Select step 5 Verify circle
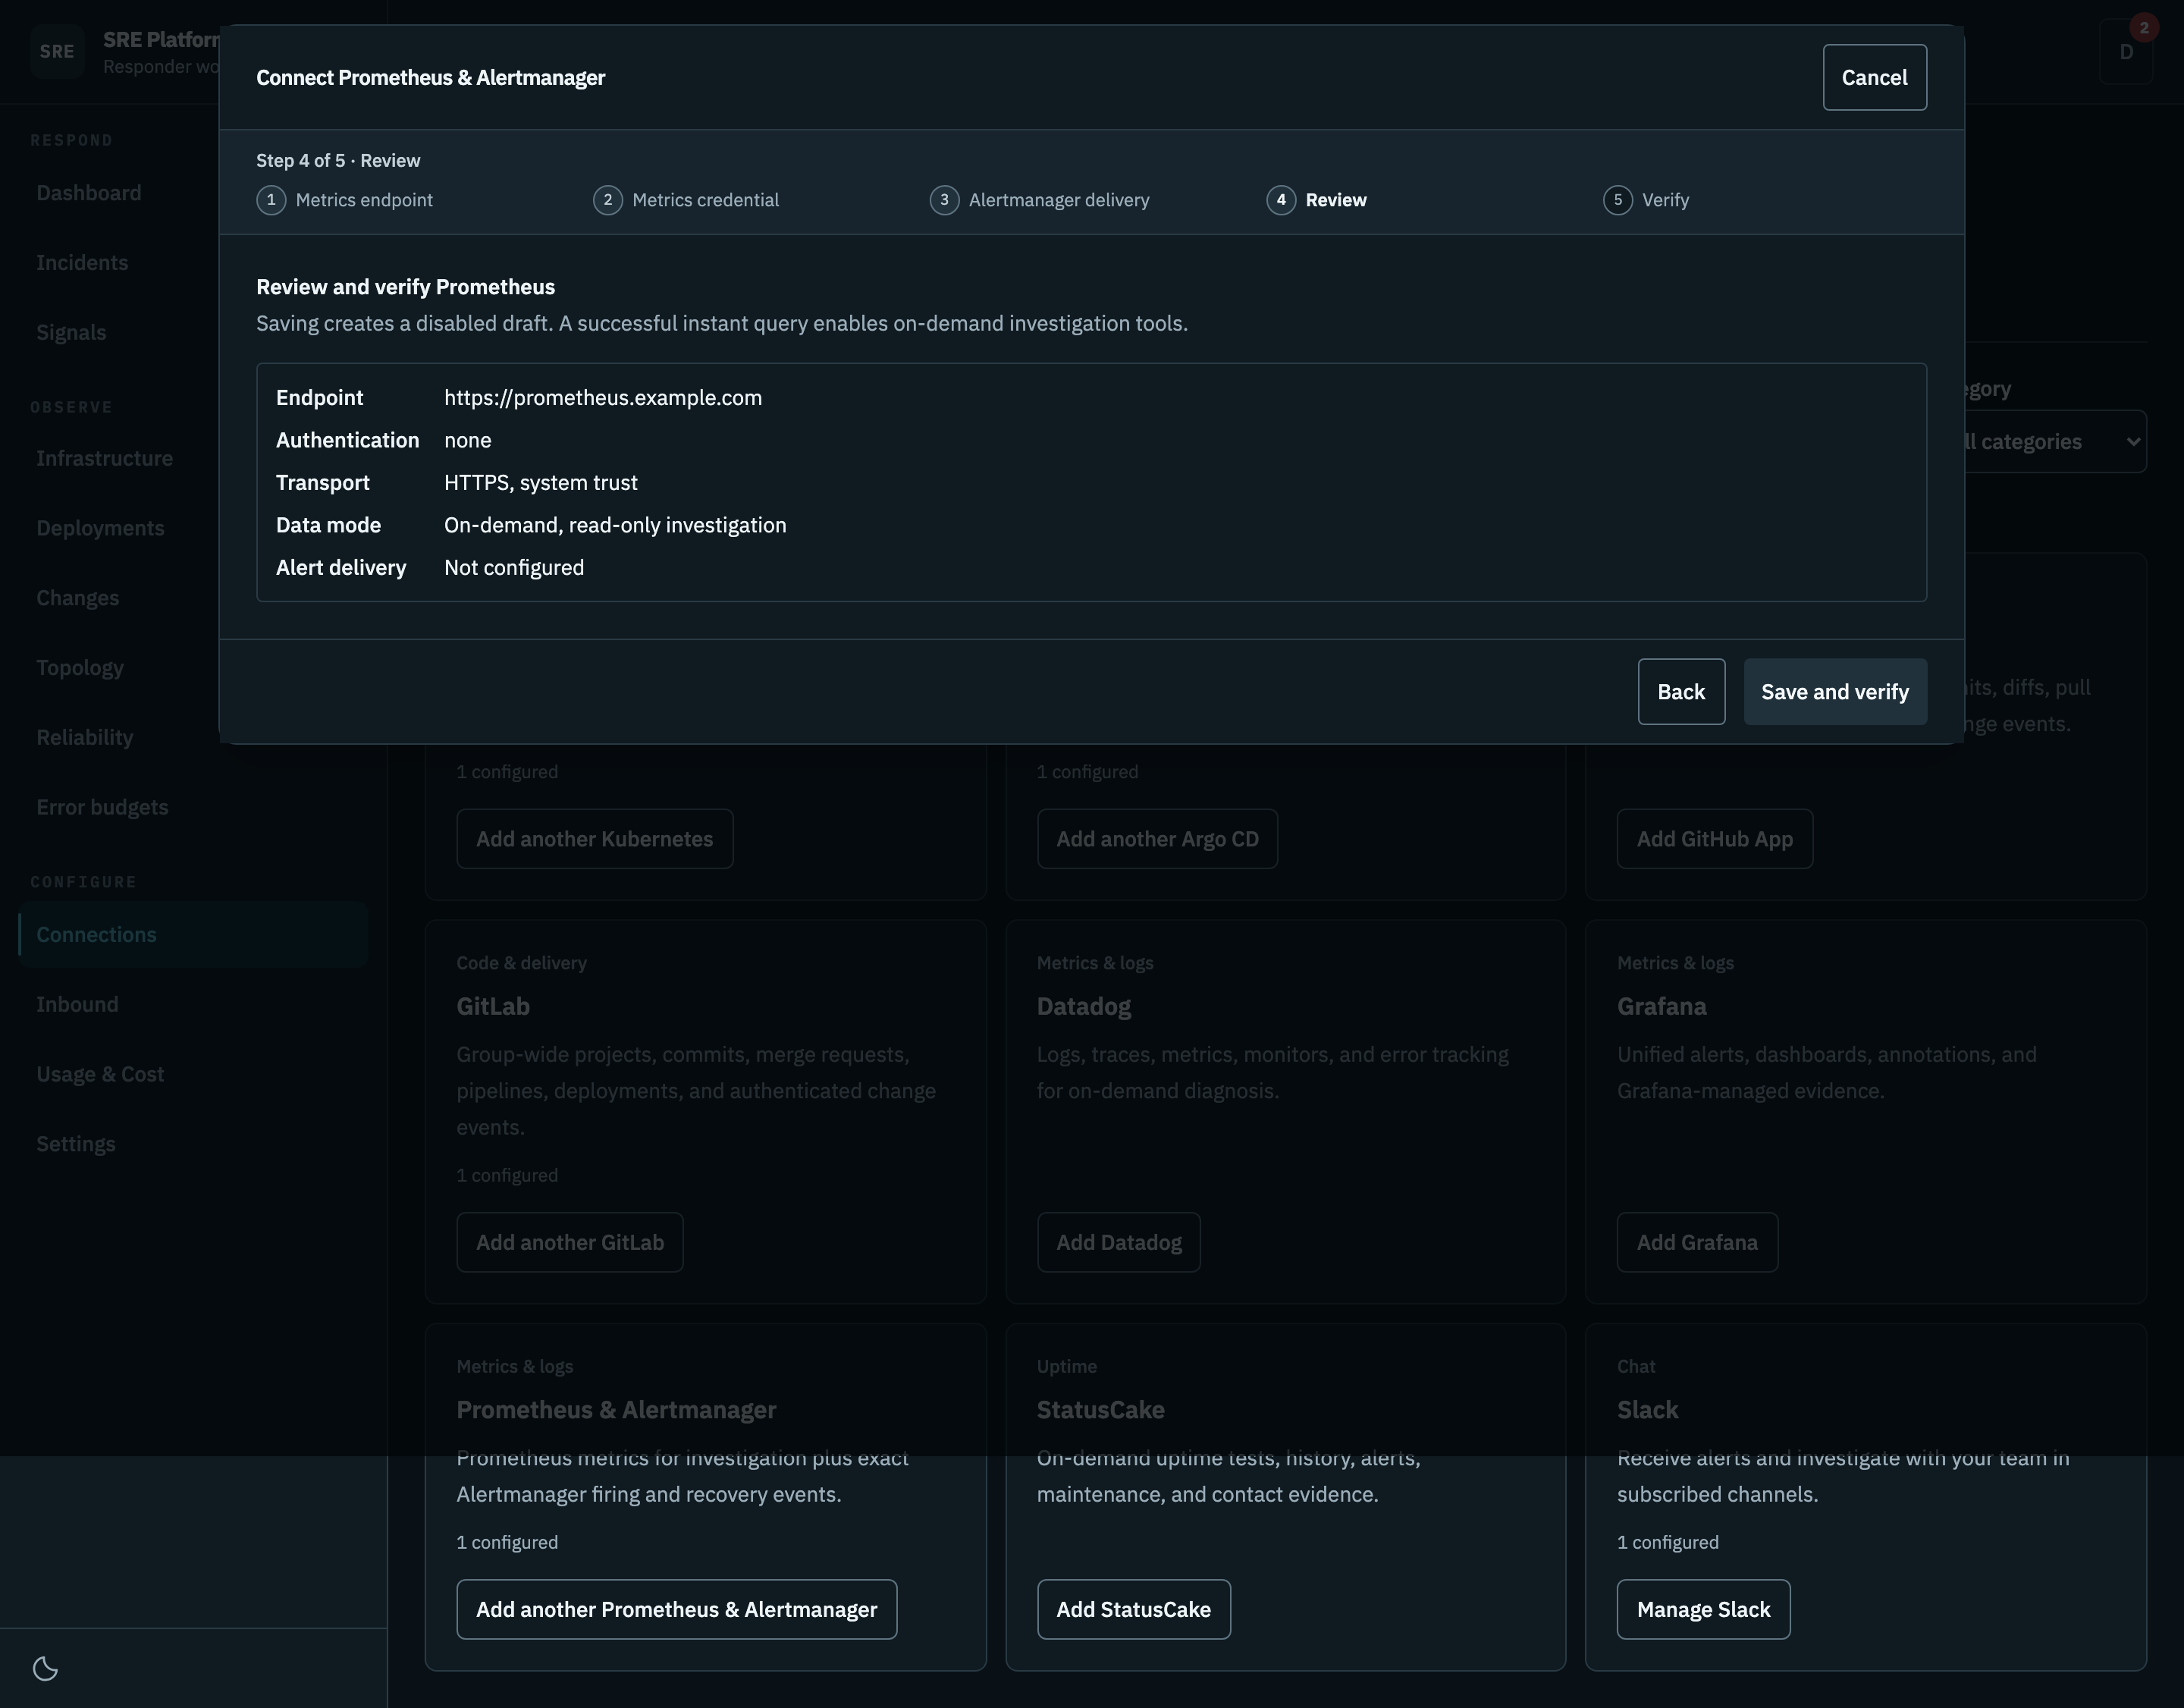2184x1708 pixels. coord(1617,200)
